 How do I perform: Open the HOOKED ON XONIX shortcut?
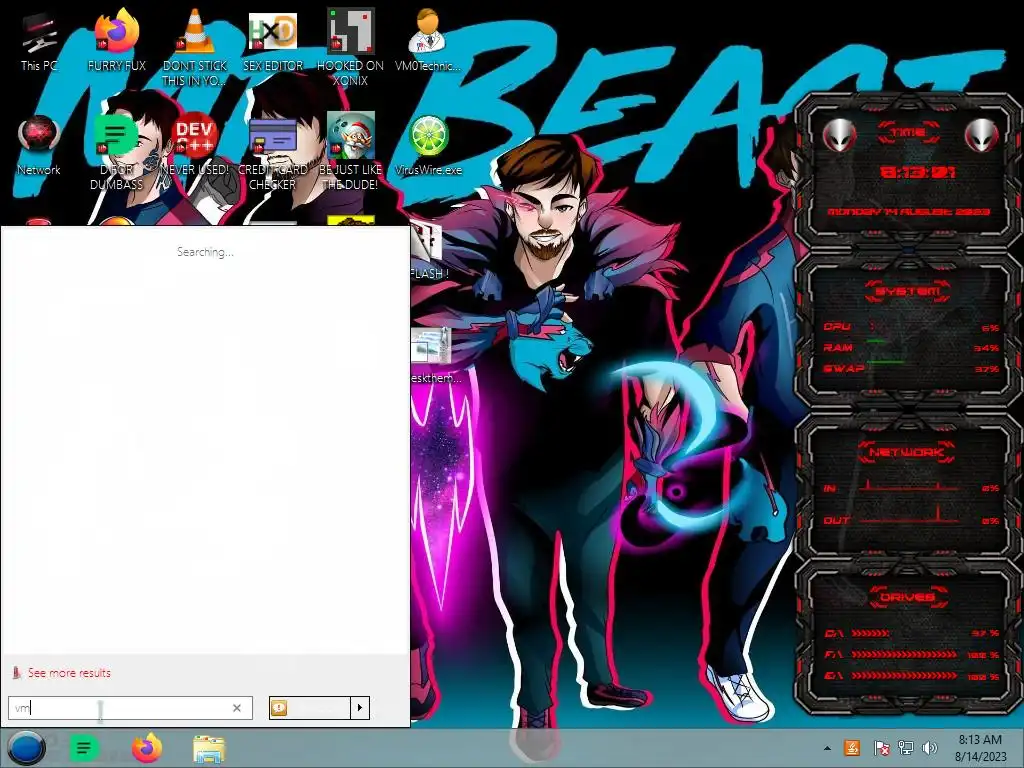click(x=350, y=47)
